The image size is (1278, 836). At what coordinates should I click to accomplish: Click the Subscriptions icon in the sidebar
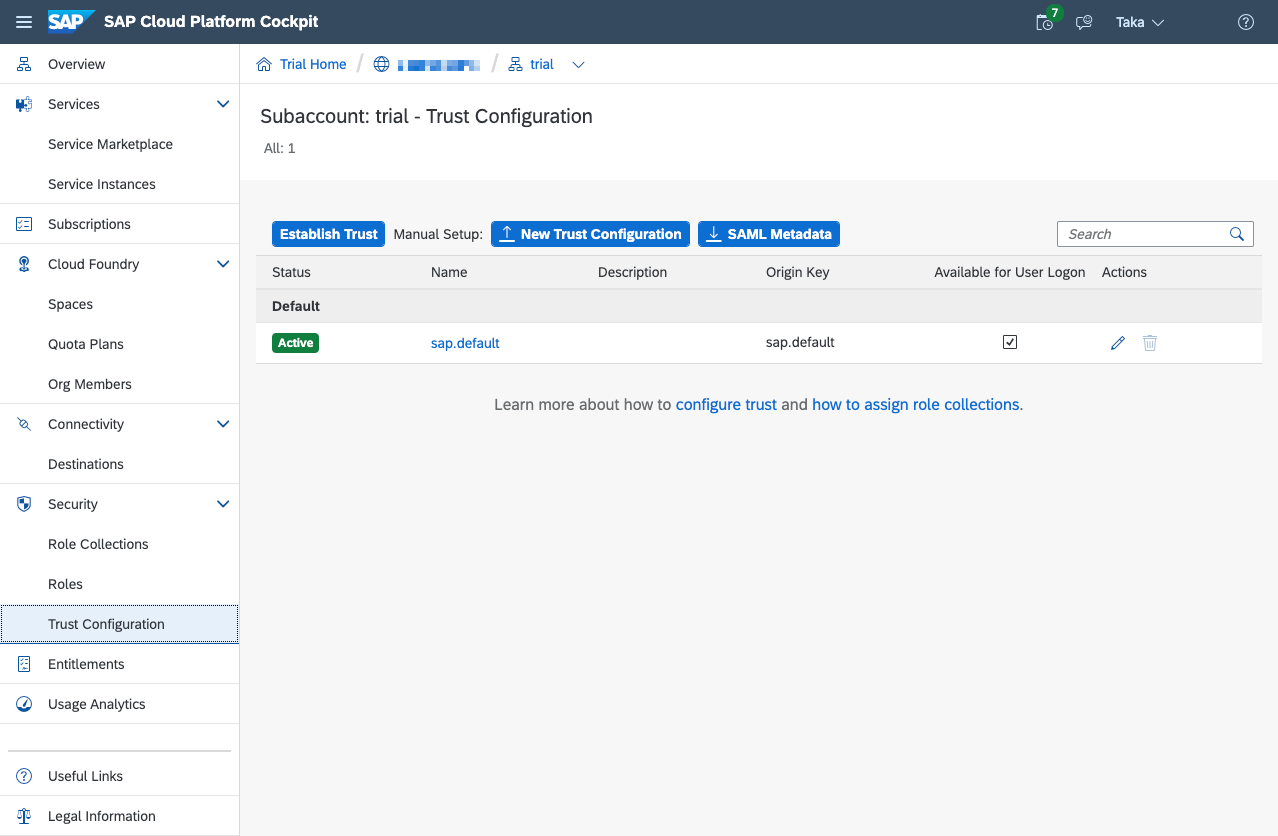coord(24,224)
